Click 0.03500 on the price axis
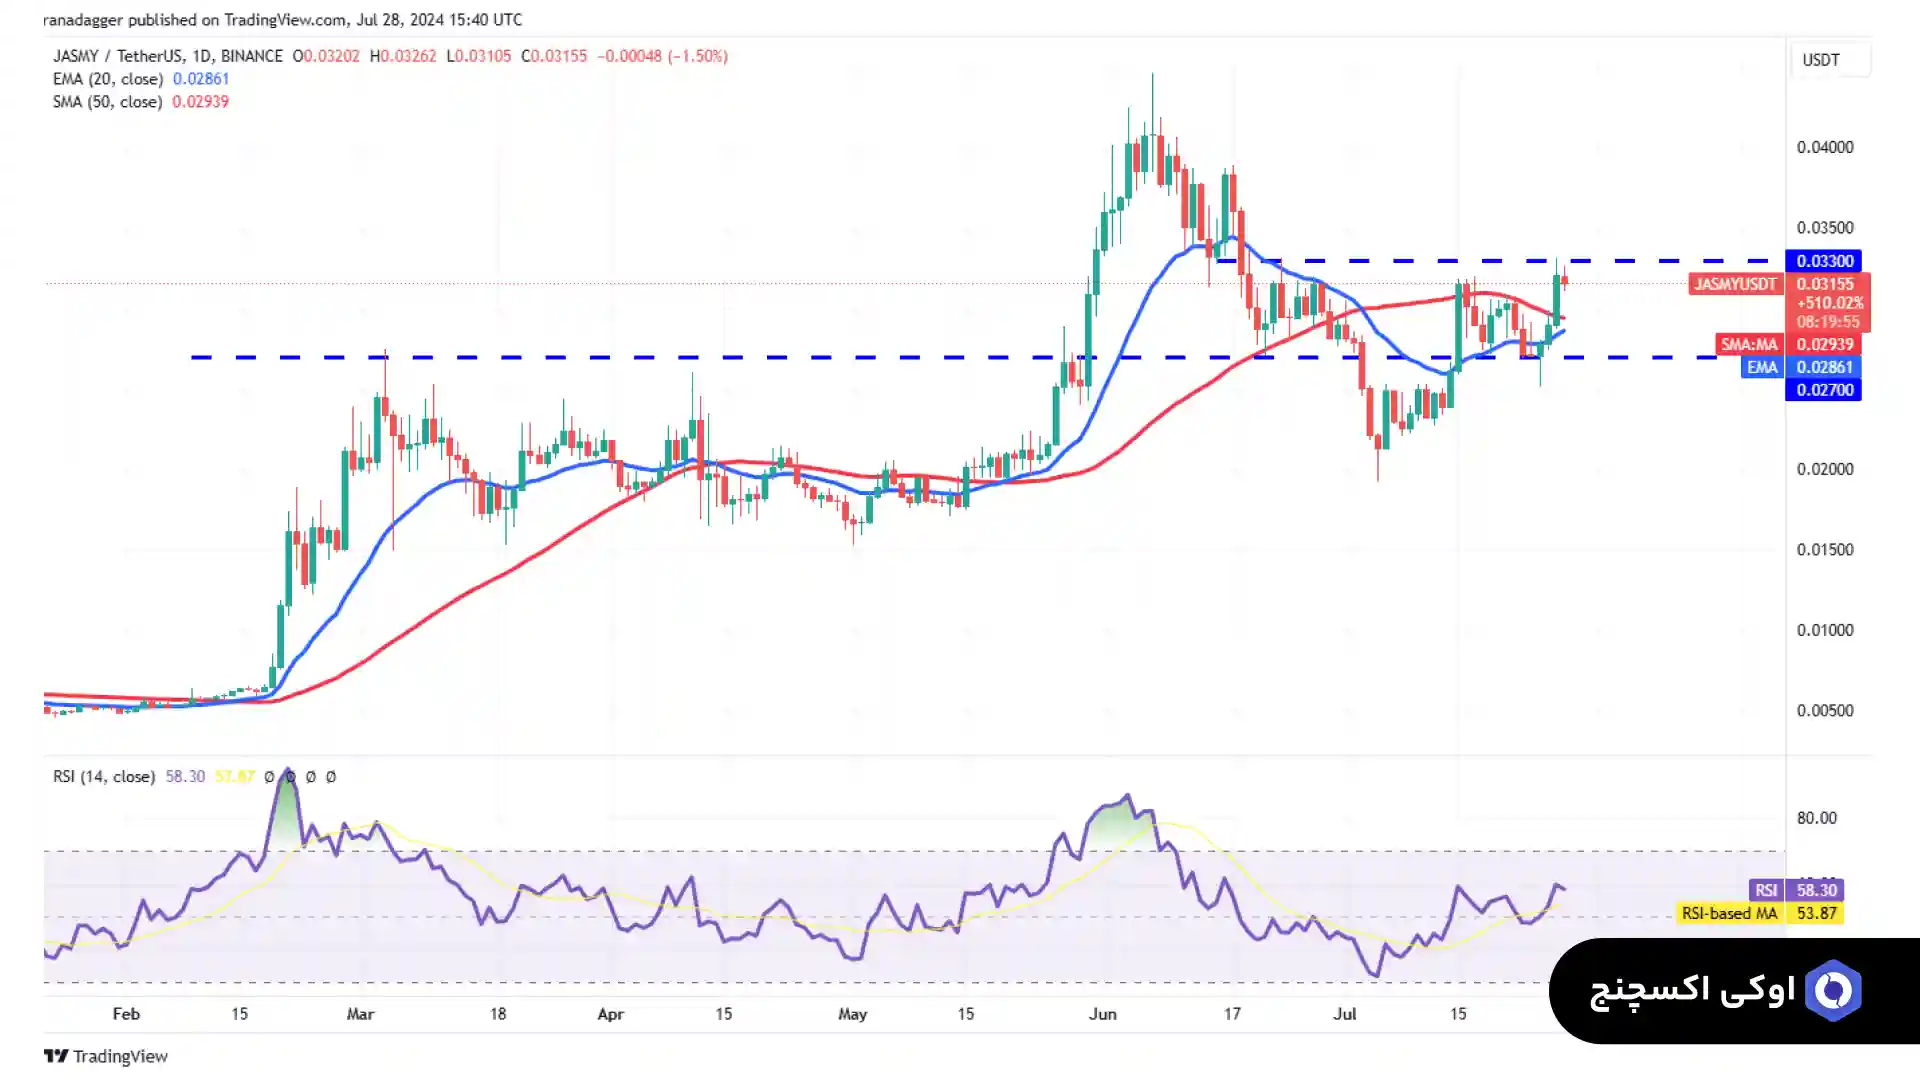Screen dimensions: 1920x1081 tap(1825, 228)
